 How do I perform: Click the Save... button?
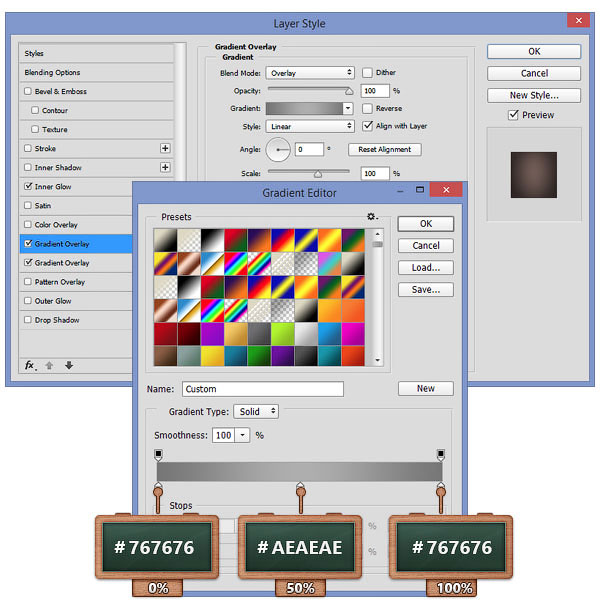[426, 290]
